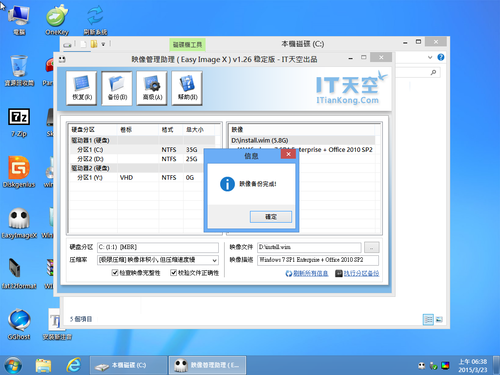Switch Explorer to large icons view
500x375 pixels.
point(439,319)
